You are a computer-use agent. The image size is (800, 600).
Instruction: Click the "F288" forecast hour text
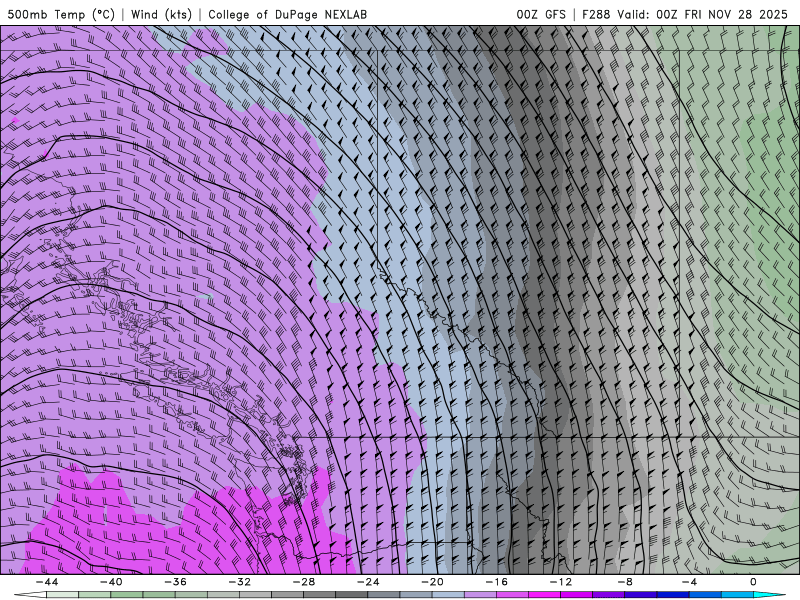pyautogui.click(x=596, y=14)
